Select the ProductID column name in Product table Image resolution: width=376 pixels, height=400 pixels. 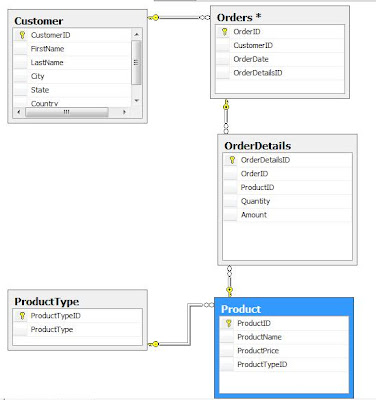[x=254, y=323]
